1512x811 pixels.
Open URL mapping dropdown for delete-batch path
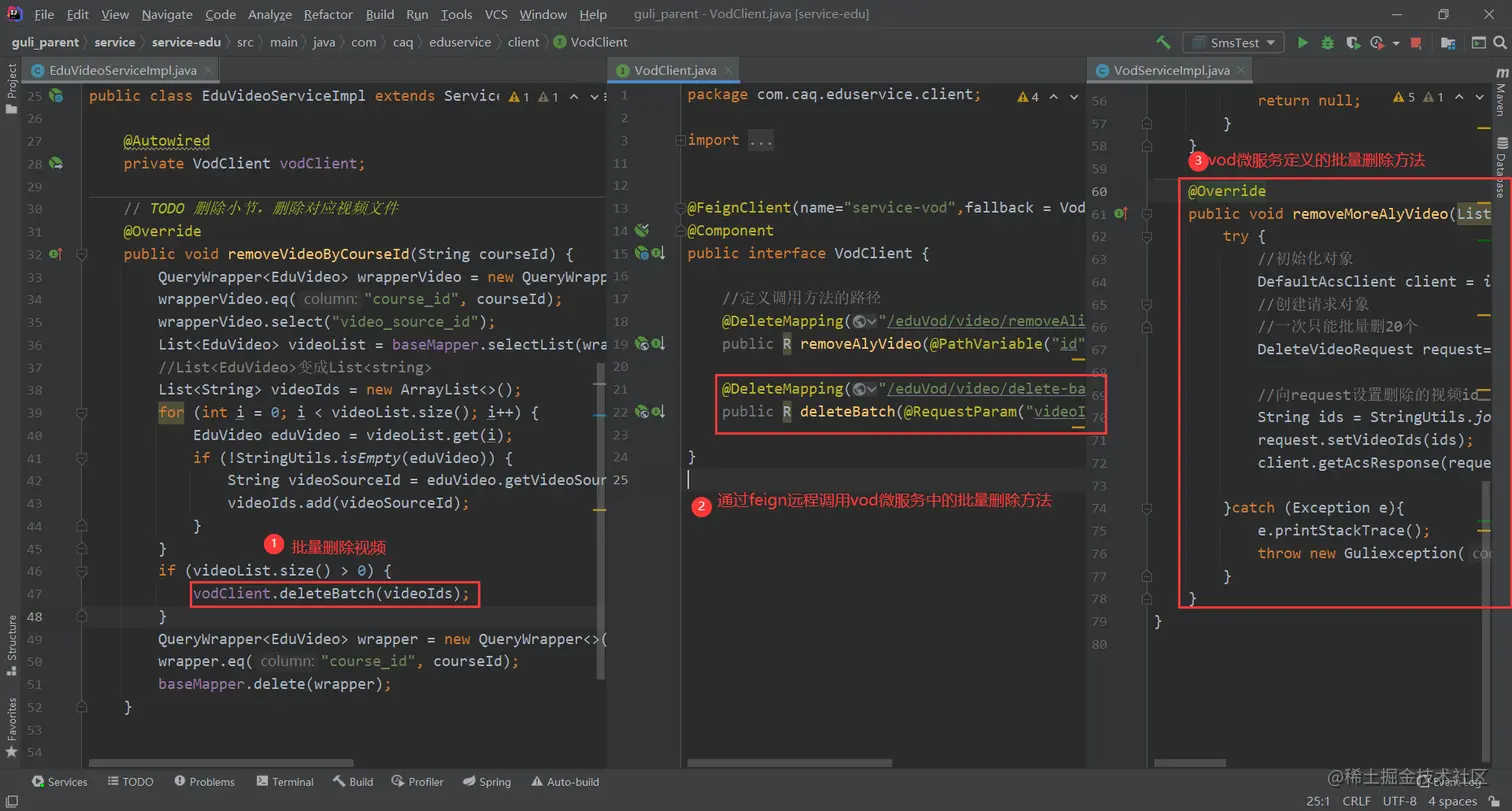864,389
